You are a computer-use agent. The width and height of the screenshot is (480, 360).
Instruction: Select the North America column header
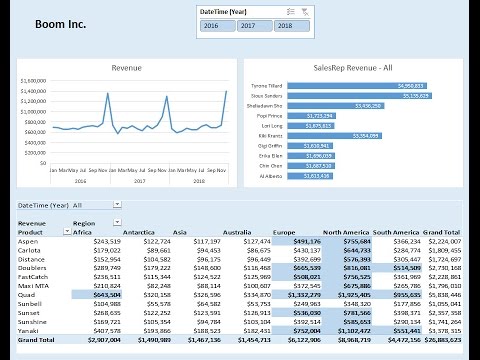click(x=346, y=232)
